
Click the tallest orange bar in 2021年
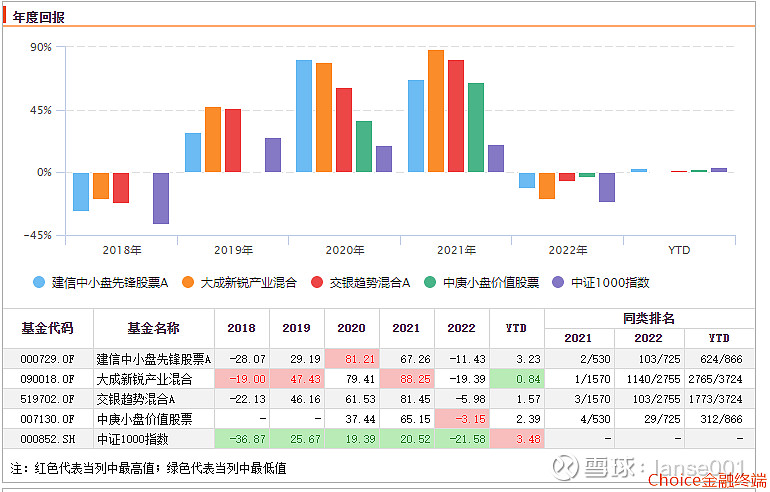click(x=436, y=111)
